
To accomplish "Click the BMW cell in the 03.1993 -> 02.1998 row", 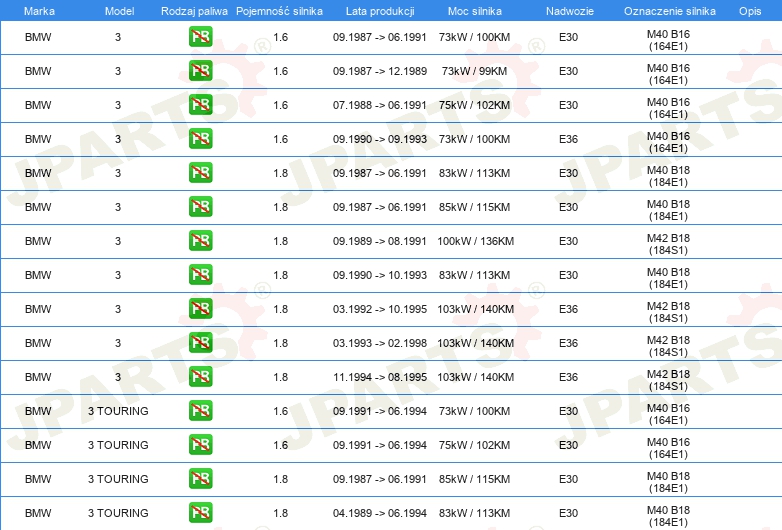I will coord(38,343).
